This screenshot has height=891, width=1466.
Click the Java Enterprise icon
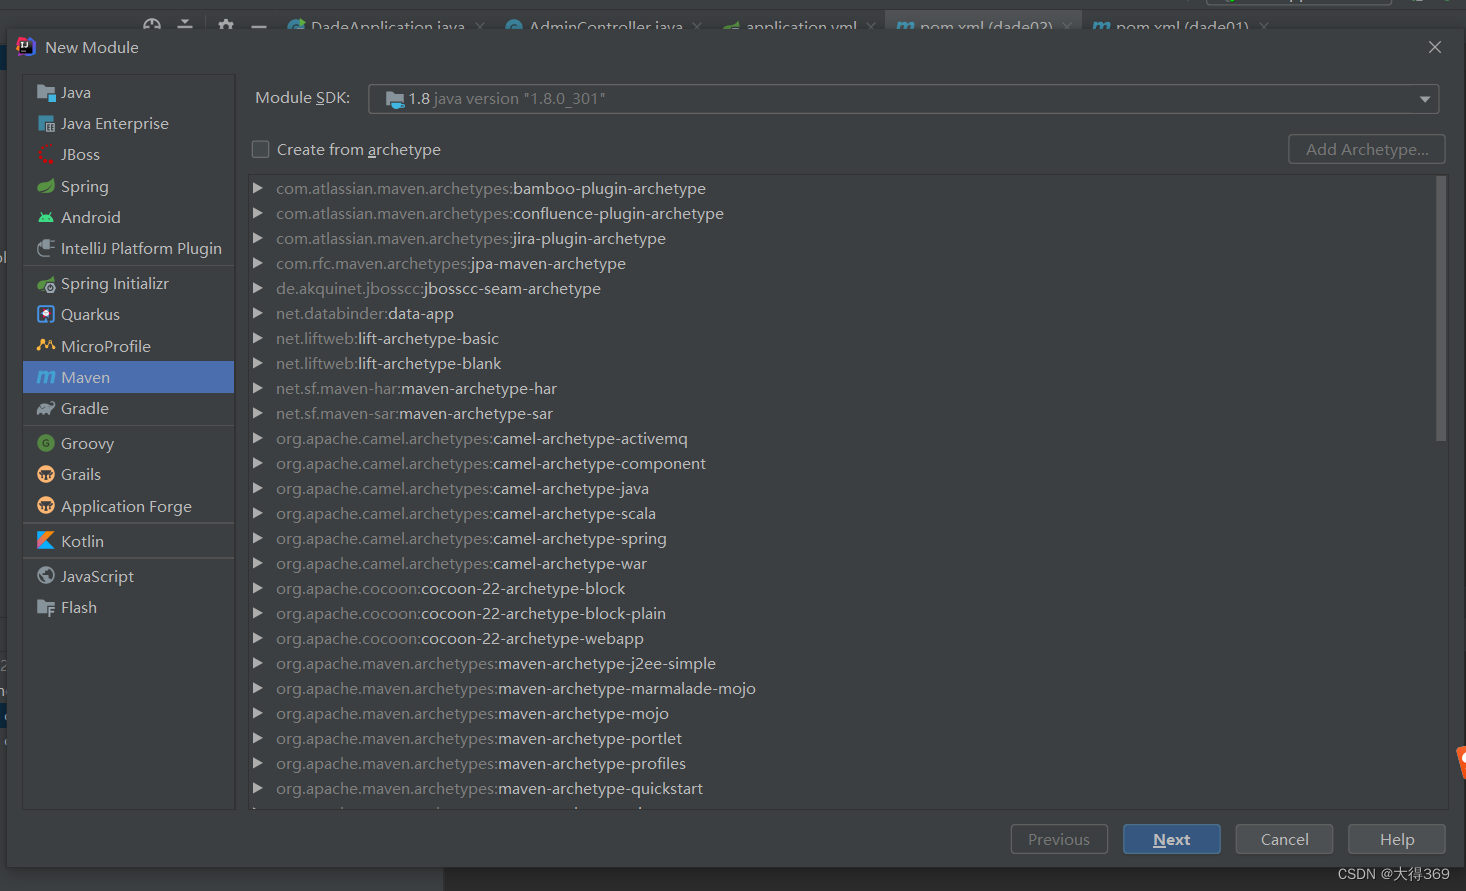[x=46, y=124]
